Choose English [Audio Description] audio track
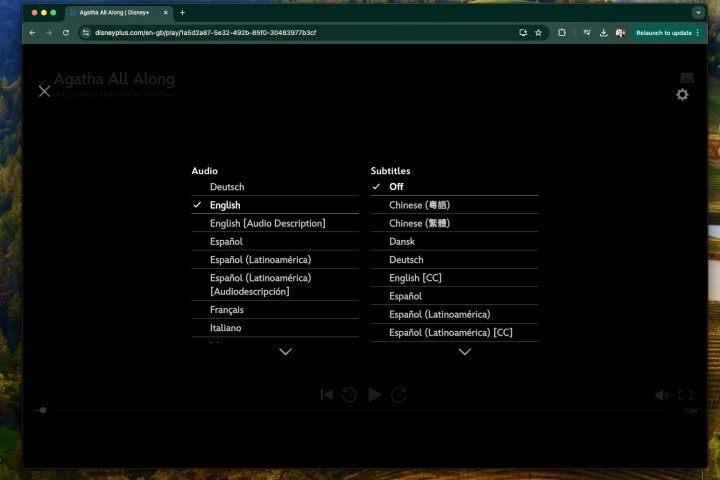This screenshot has height=480, width=720. coord(267,223)
